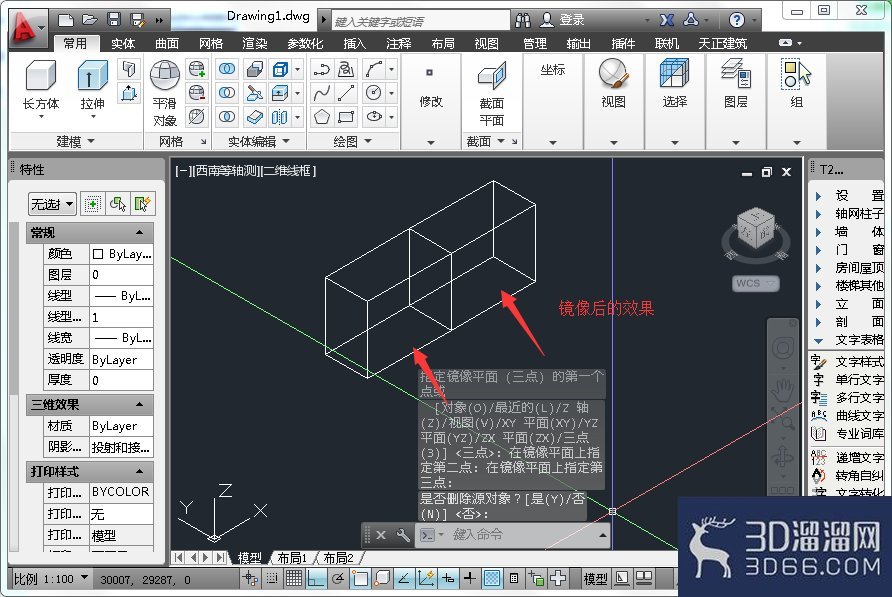Select the circle tool in 绘图 panel
Viewport: 892px width, 597px height.
coord(374,93)
